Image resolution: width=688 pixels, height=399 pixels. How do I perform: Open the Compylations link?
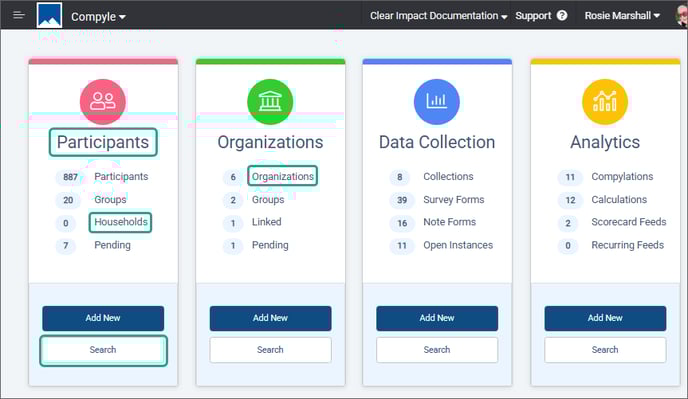622,176
